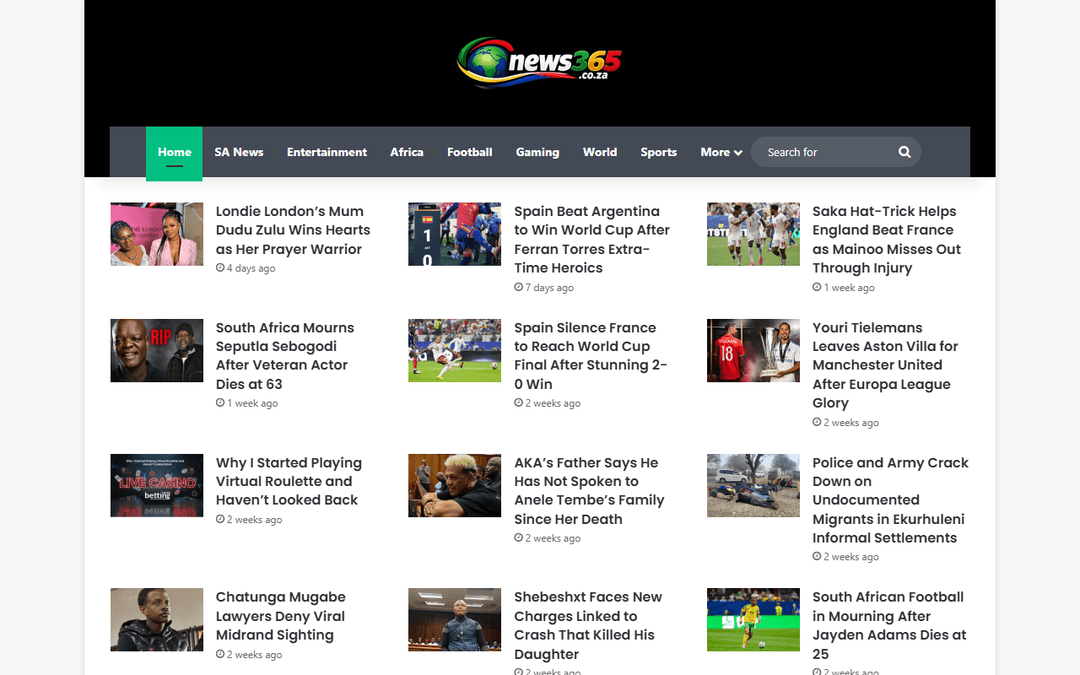Click '4 days ago' under Londie London

246,269
